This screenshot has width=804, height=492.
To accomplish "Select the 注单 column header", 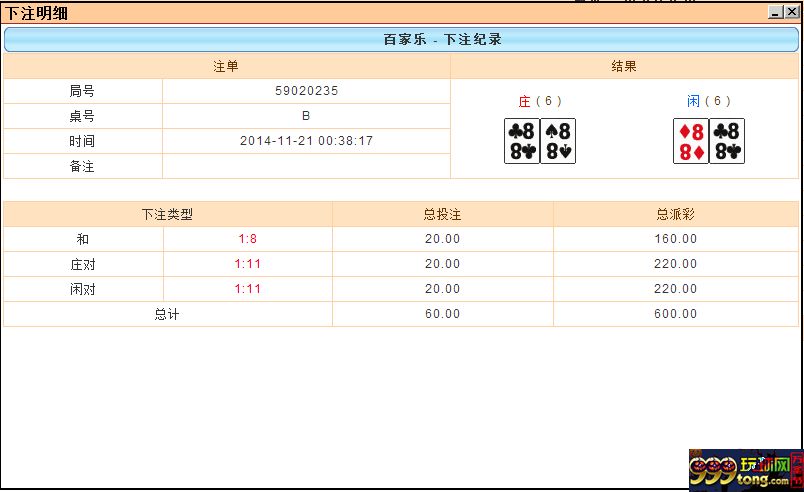I will click(227, 67).
